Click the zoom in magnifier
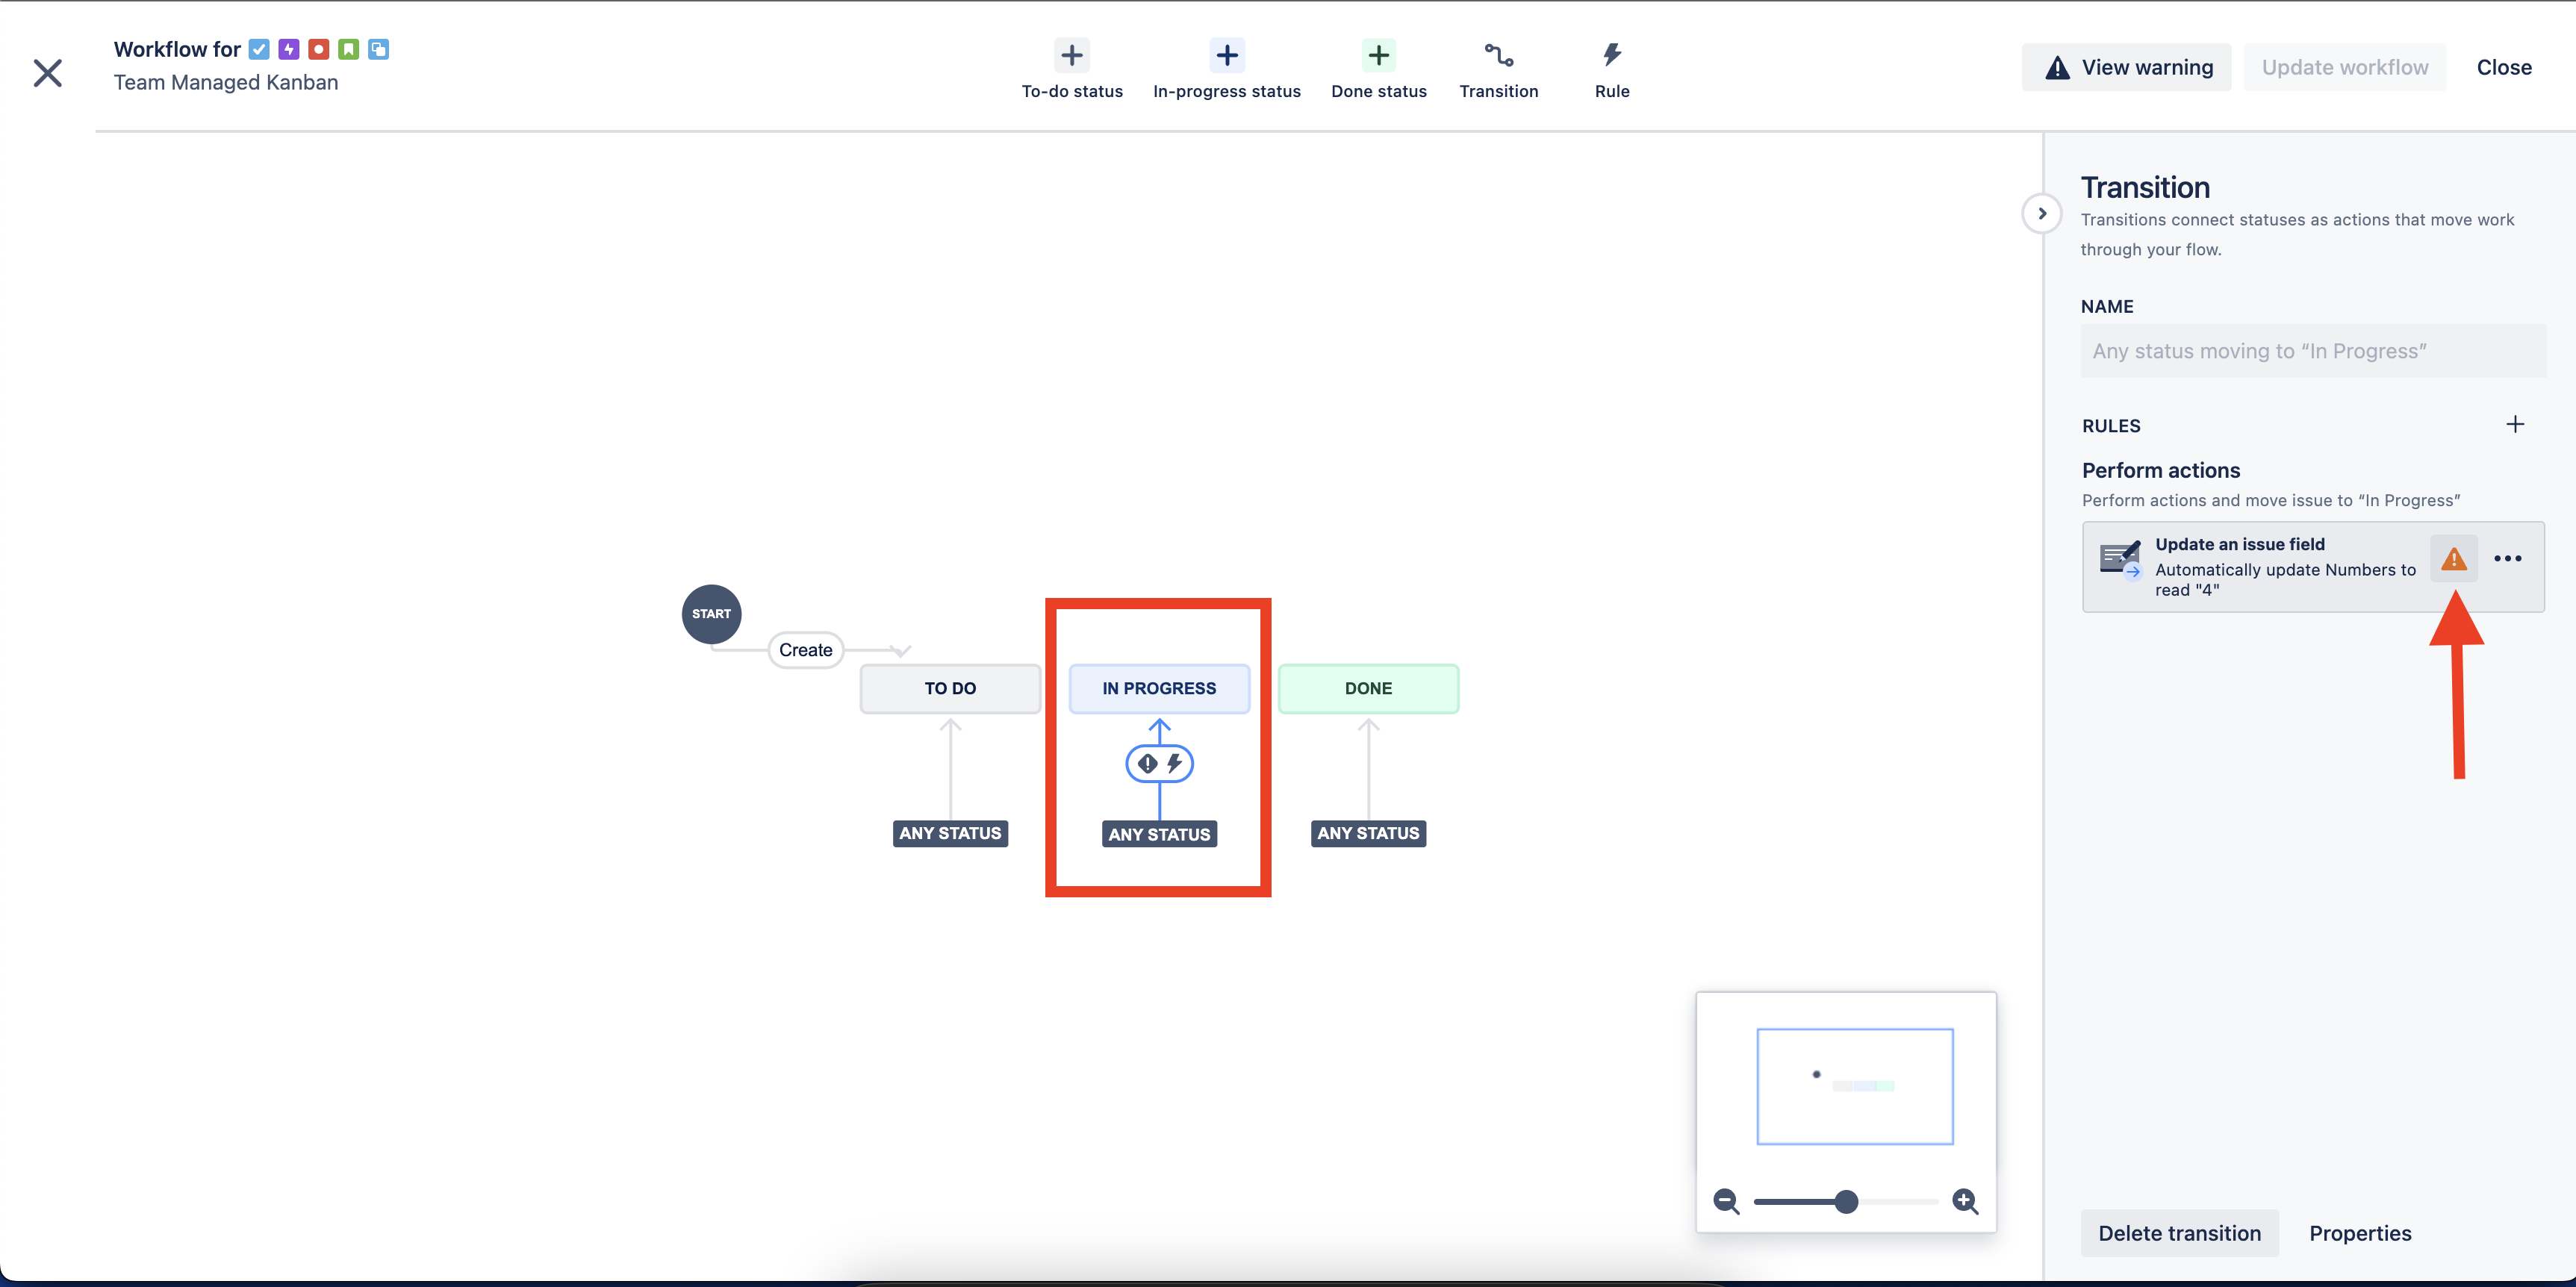 1964,1201
